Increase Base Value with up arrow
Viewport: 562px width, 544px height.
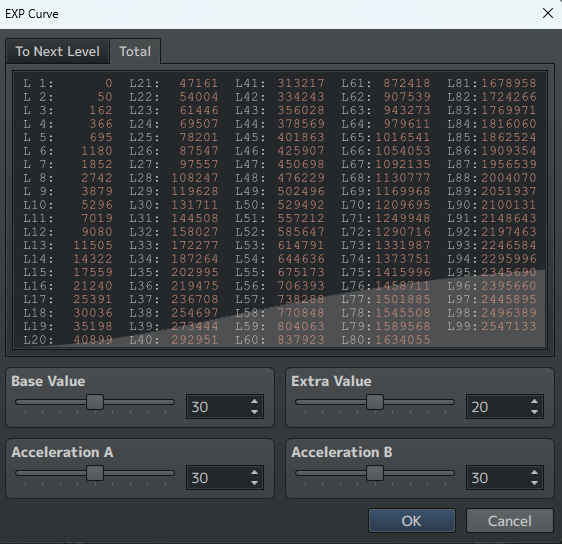coord(254,401)
